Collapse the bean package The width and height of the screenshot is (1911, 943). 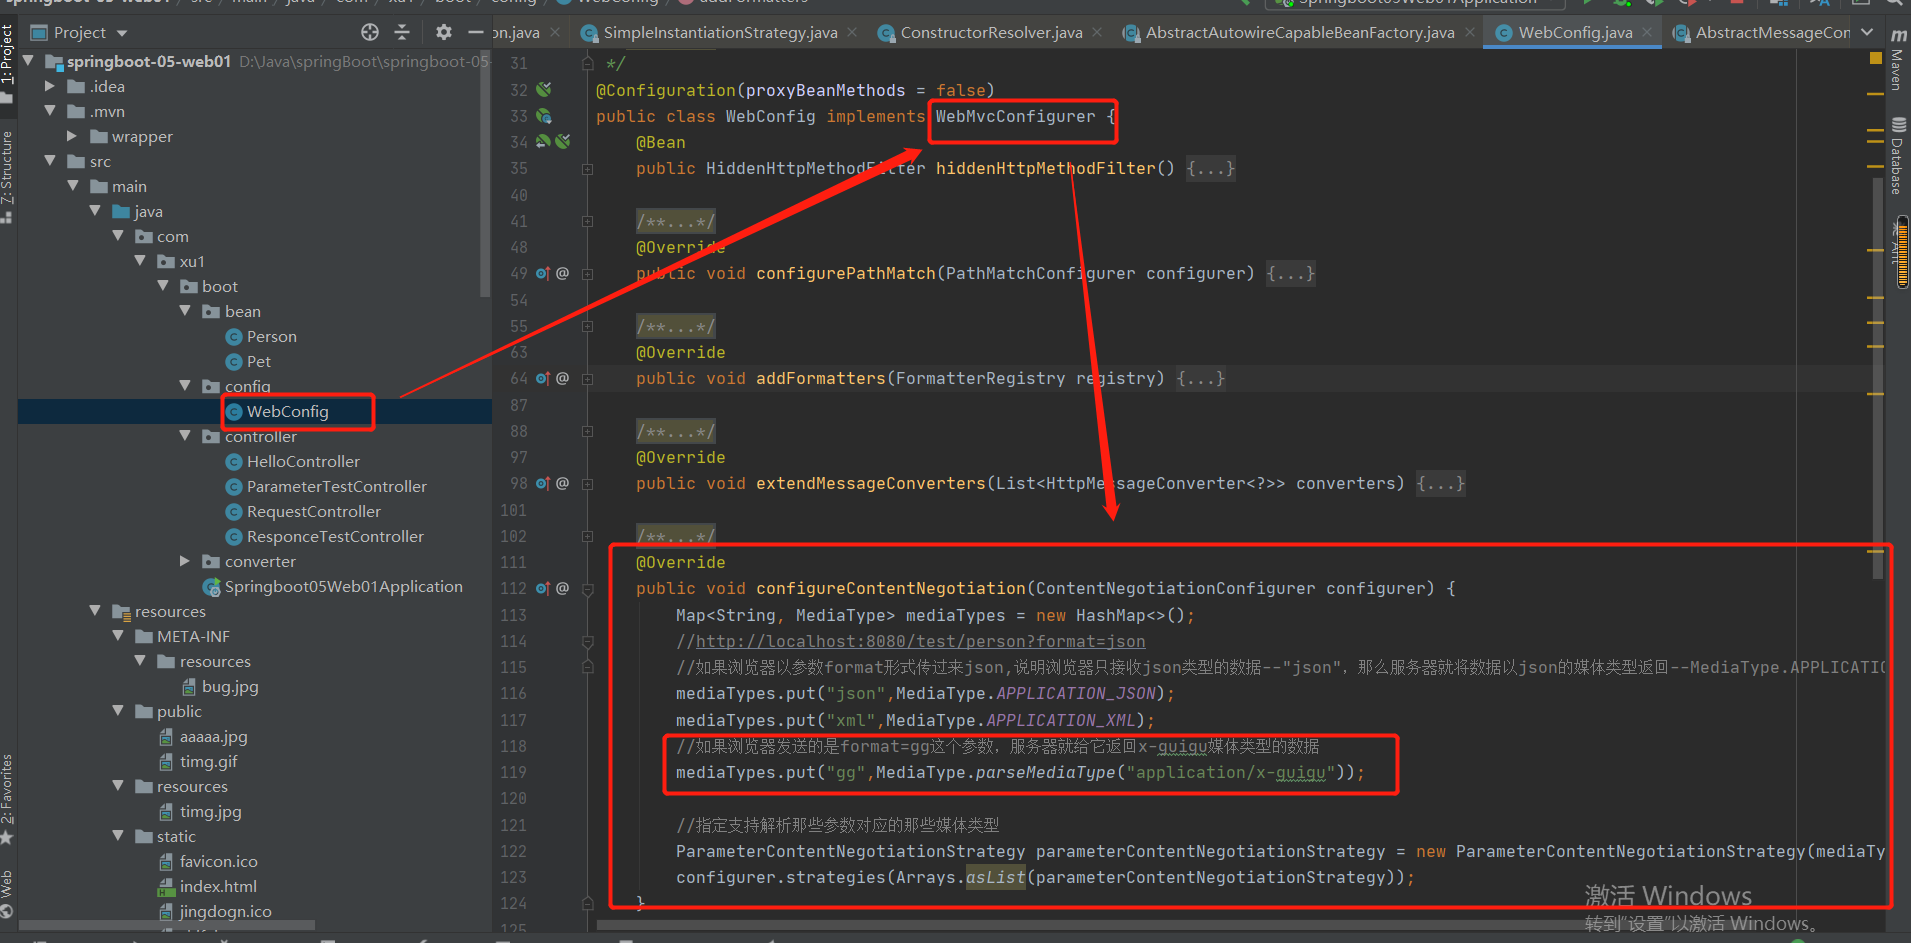point(185,311)
